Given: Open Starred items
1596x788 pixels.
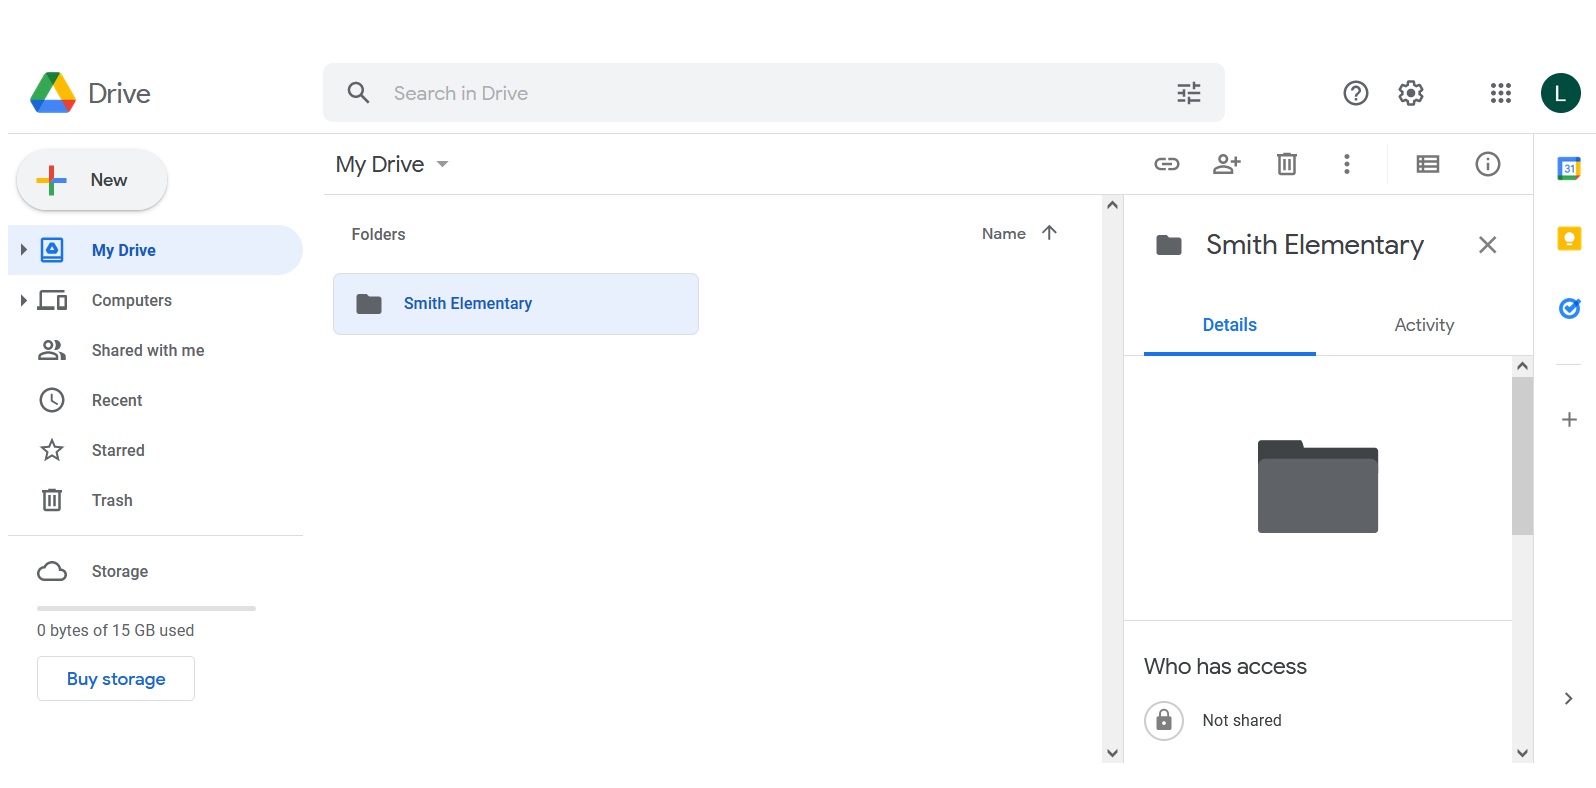Looking at the screenshot, I should [155, 450].
